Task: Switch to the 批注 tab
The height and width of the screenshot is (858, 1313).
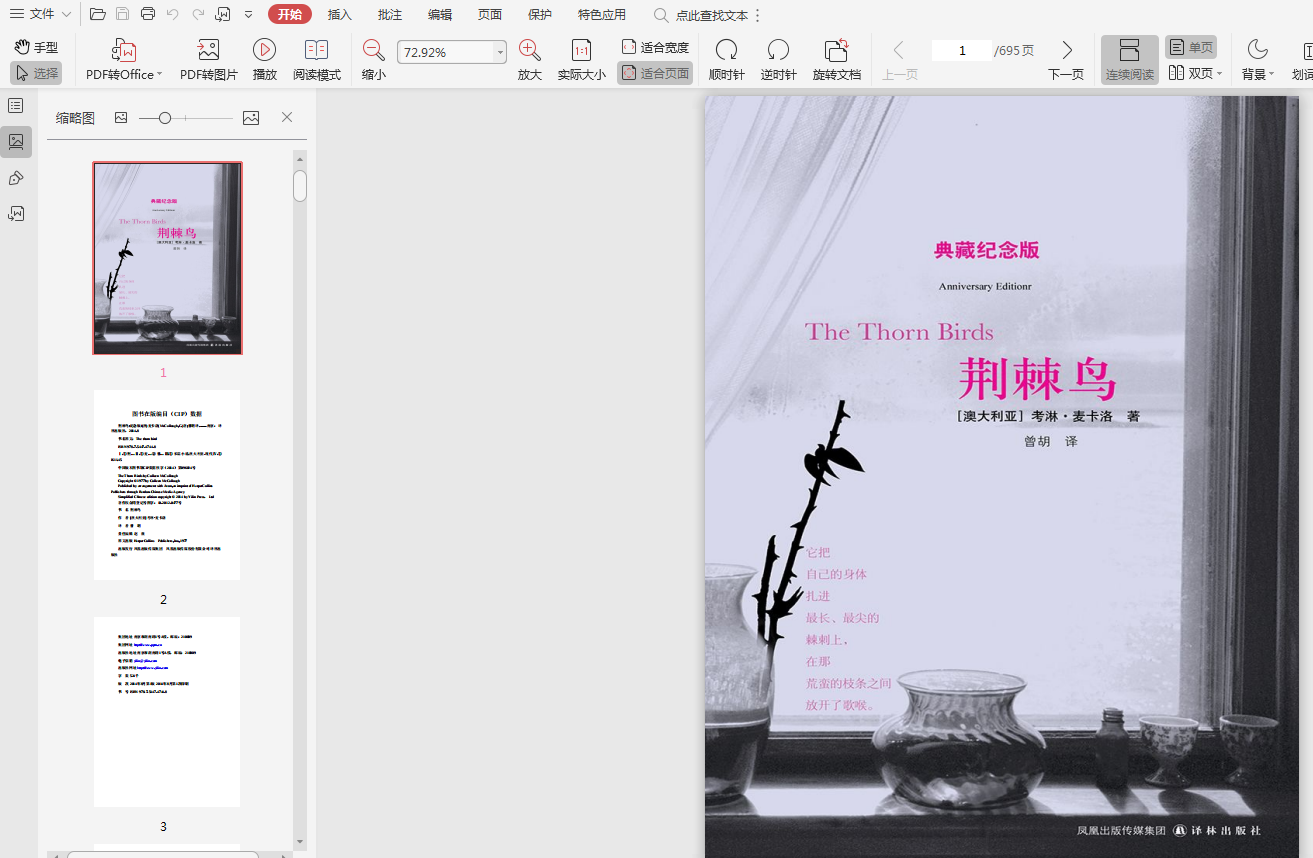Action: [x=390, y=14]
